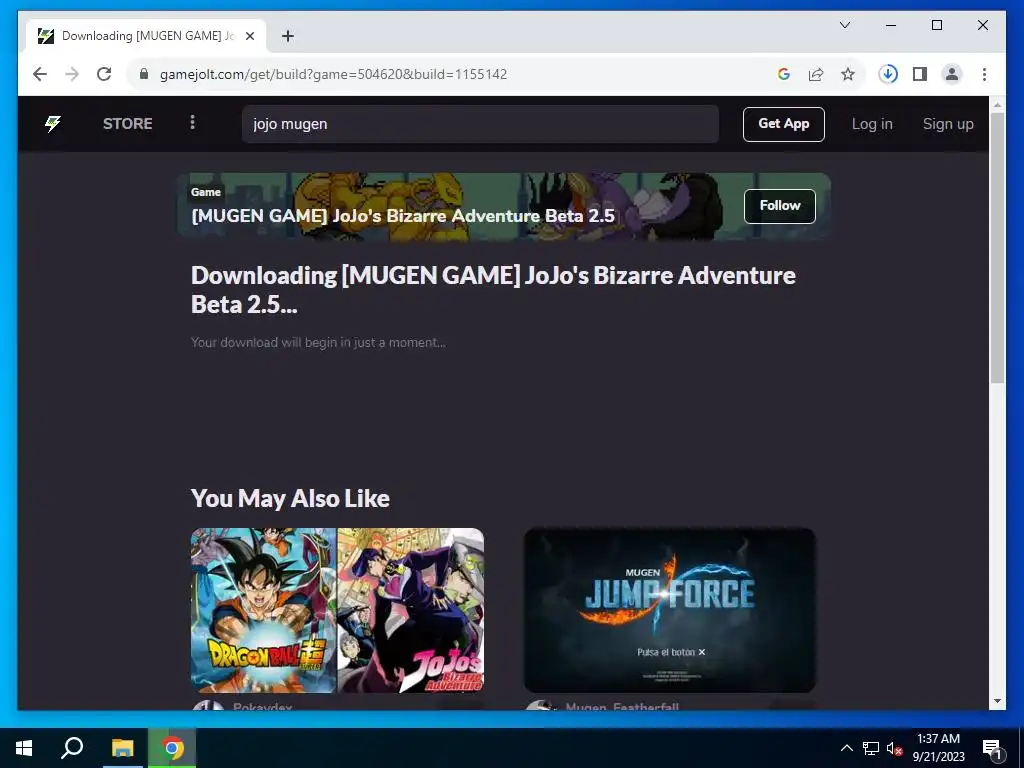Open the STORE menu item
Screen dimensions: 1024x768
(127, 123)
